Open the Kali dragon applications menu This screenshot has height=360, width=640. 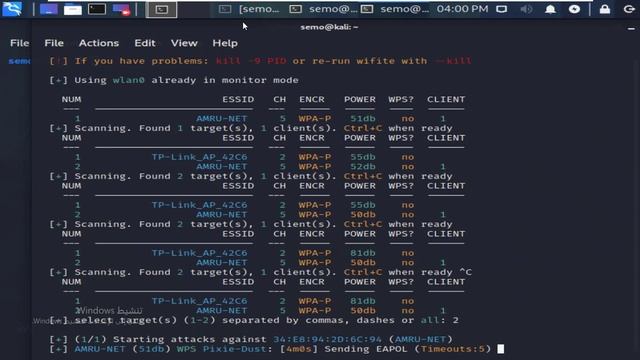click(12, 9)
